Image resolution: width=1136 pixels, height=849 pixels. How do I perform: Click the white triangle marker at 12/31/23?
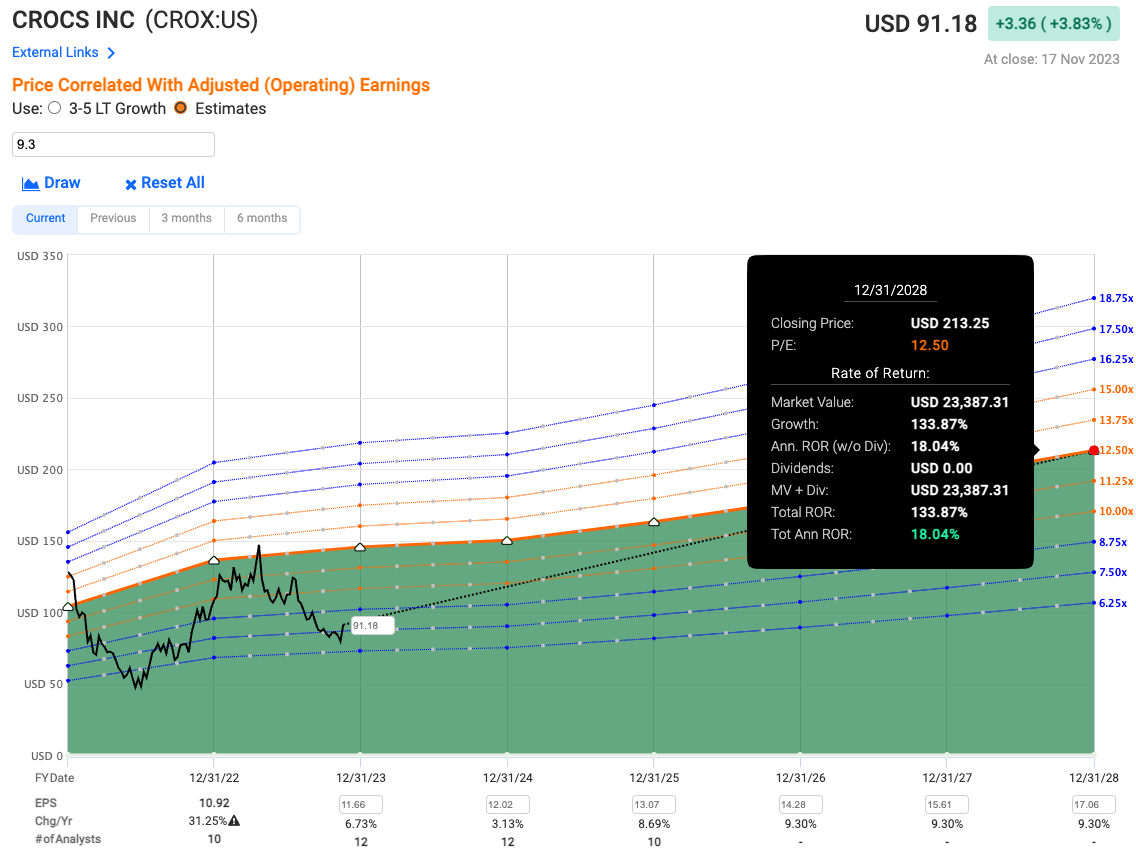pos(360,547)
